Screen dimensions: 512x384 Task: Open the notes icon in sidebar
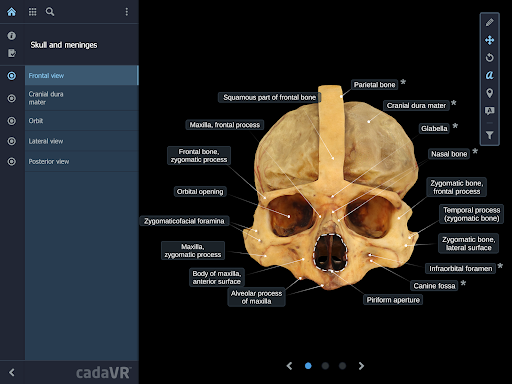pos(12,53)
